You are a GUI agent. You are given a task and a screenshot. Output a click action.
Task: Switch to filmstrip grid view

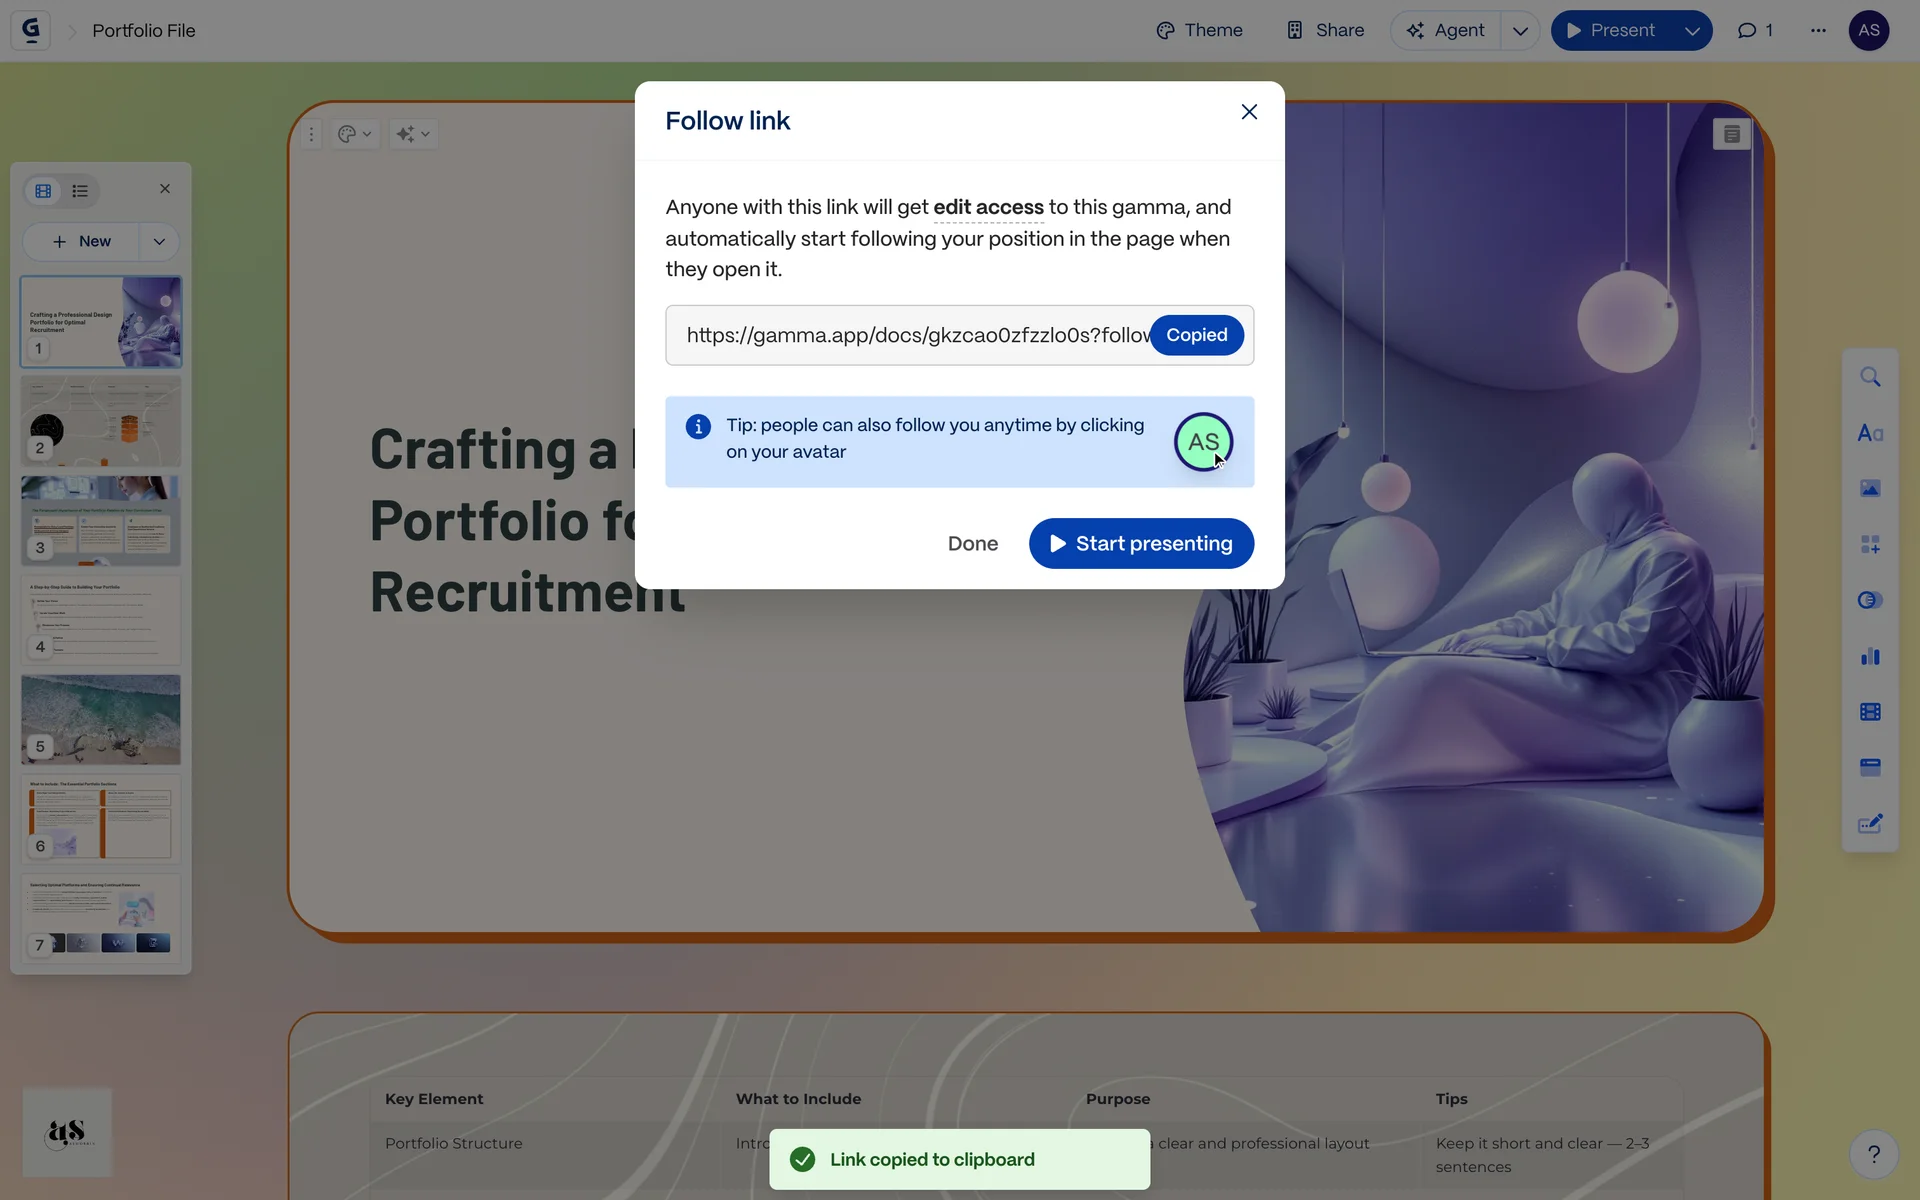[43, 191]
